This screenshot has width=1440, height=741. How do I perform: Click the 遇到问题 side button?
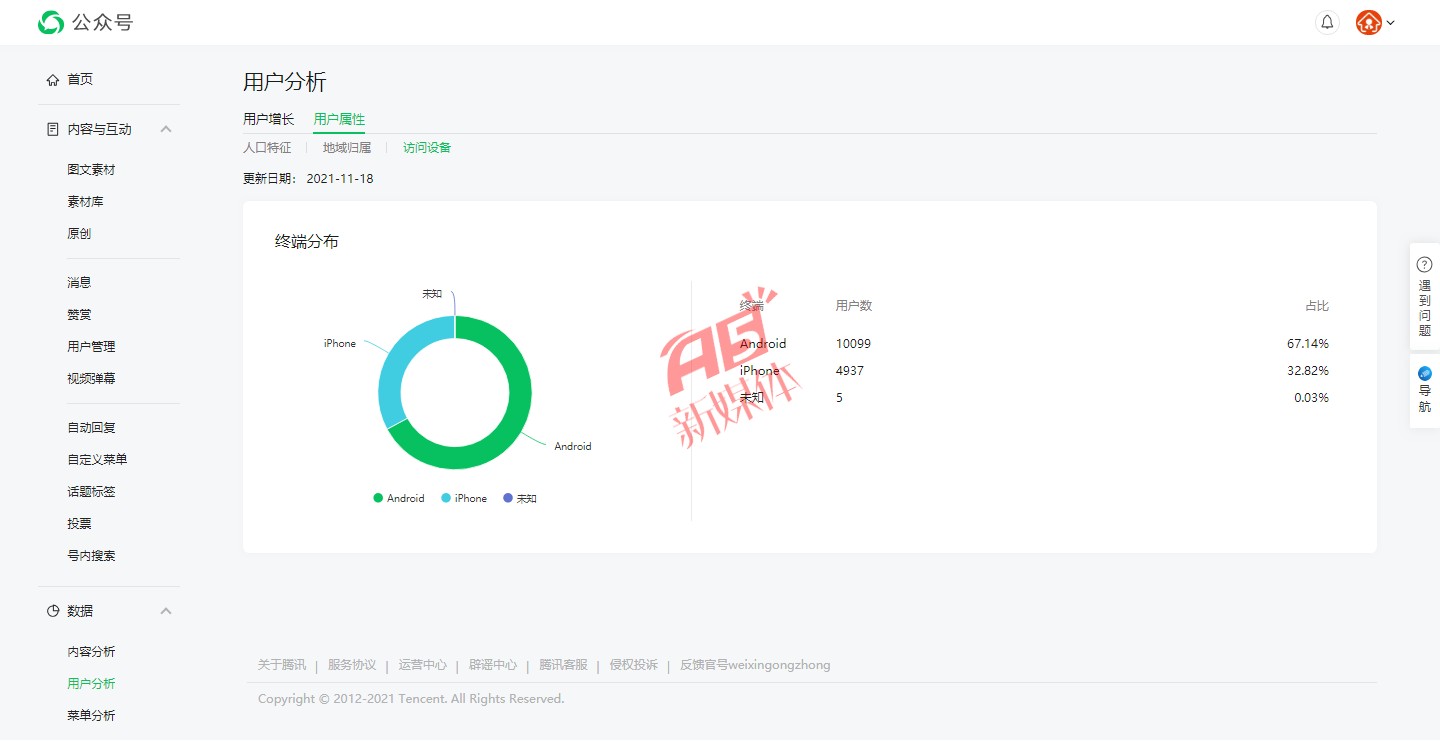pos(1425,296)
